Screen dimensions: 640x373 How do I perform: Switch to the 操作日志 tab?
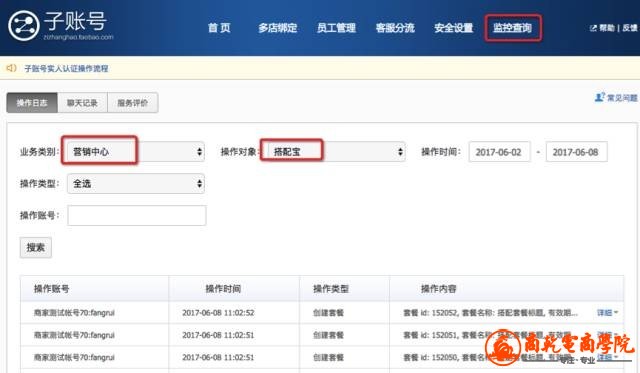32,102
